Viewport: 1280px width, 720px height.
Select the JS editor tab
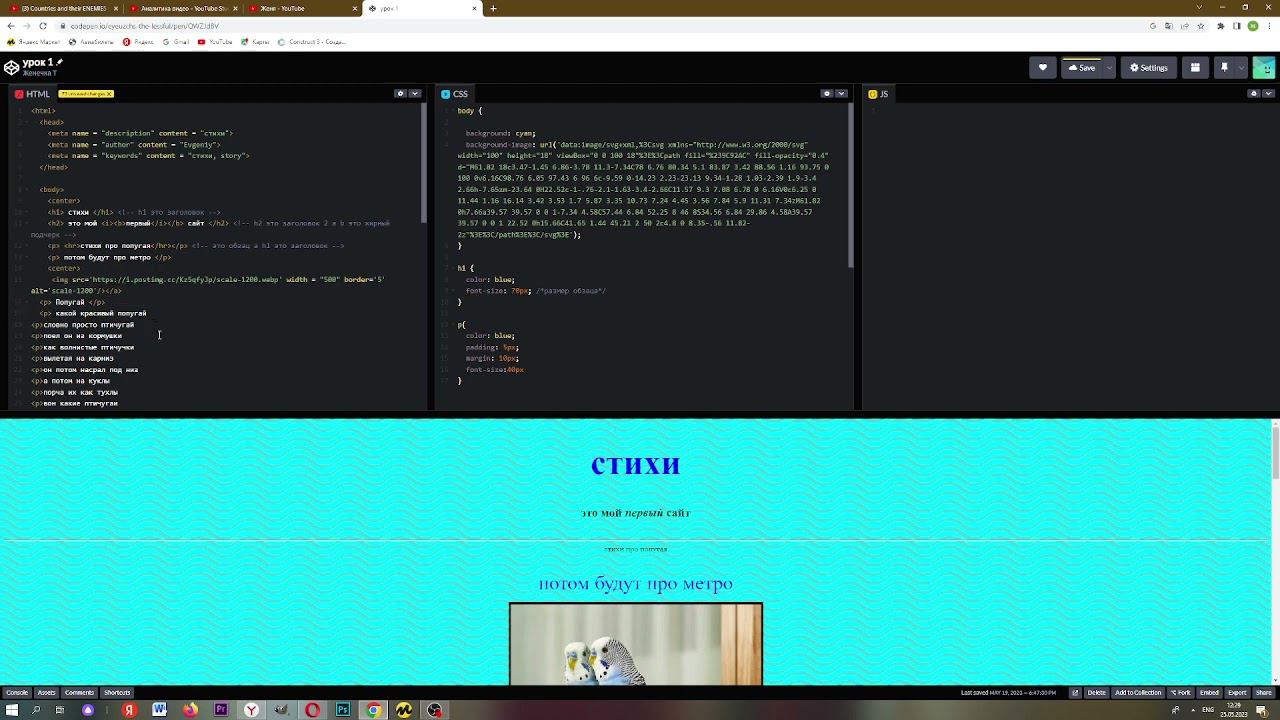pyautogui.click(x=878, y=94)
